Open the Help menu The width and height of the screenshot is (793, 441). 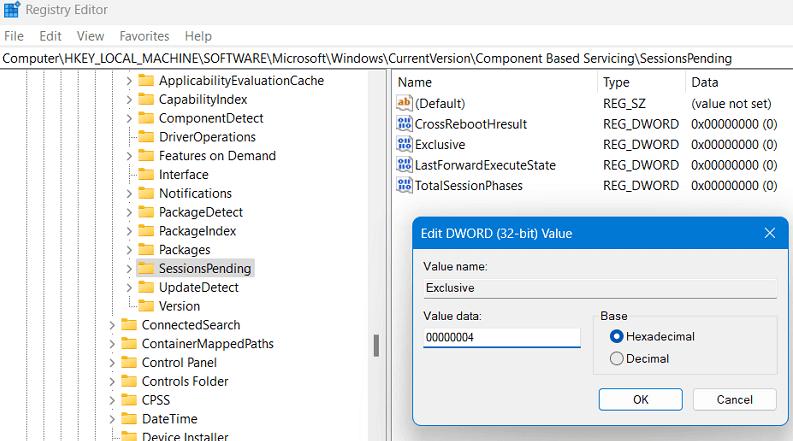198,36
